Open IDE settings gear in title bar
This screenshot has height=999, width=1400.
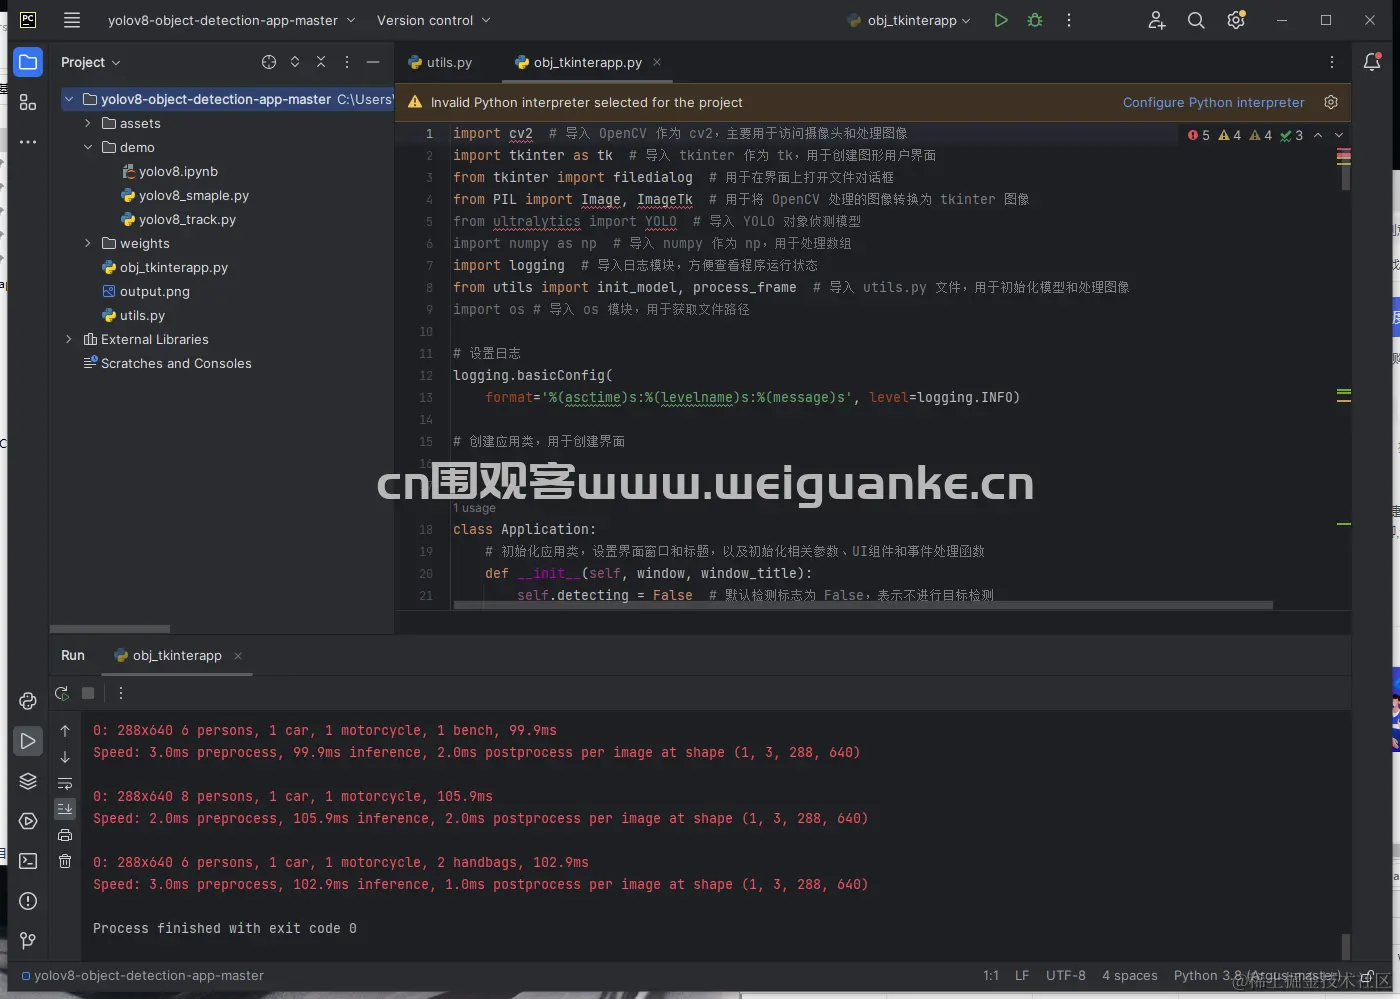click(1236, 20)
